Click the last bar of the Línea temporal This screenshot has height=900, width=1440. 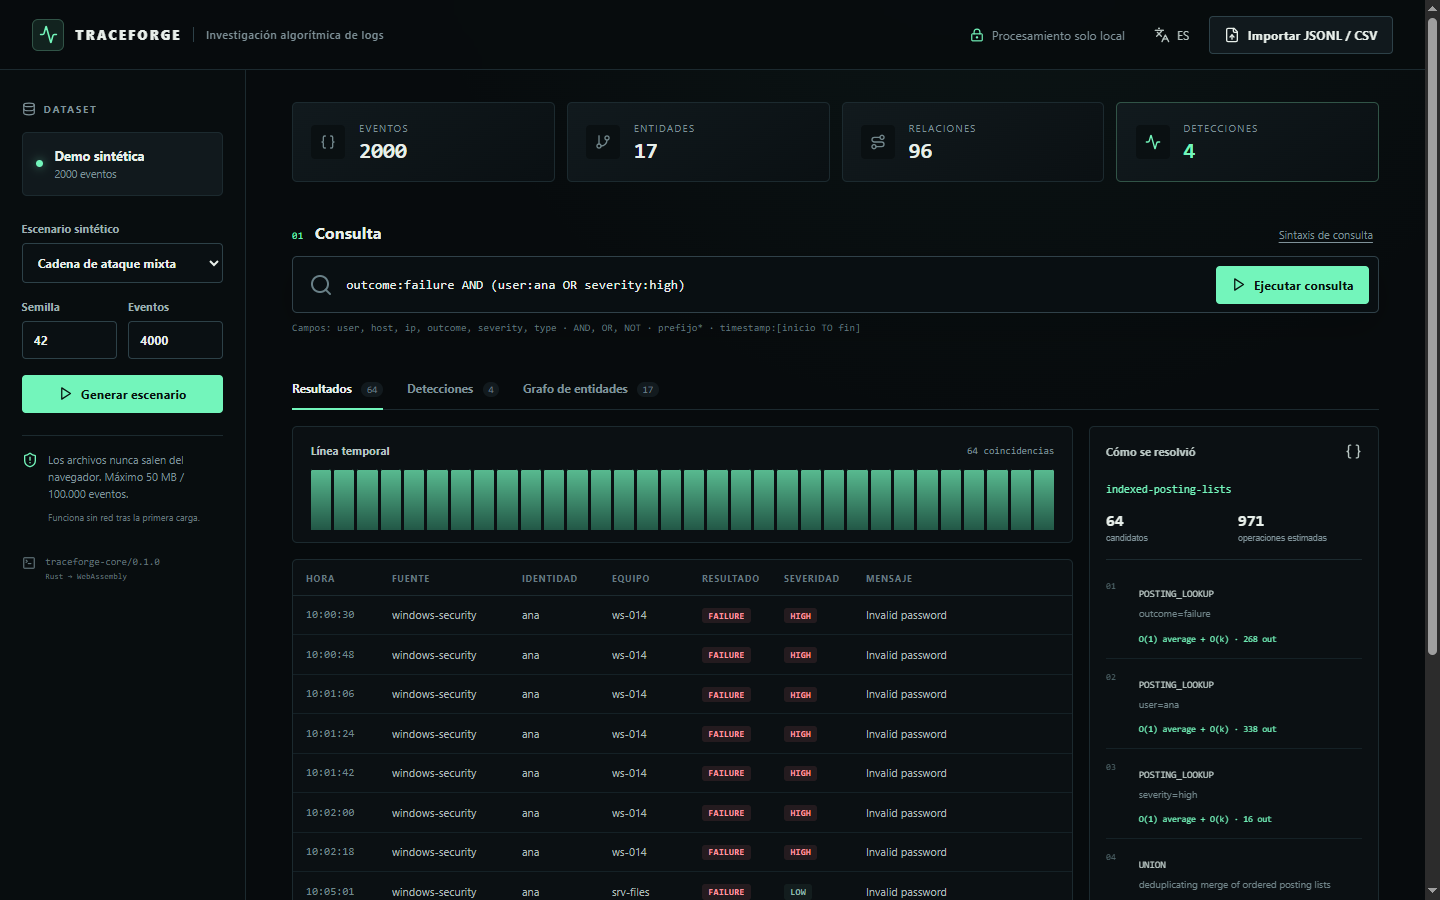coord(1044,500)
